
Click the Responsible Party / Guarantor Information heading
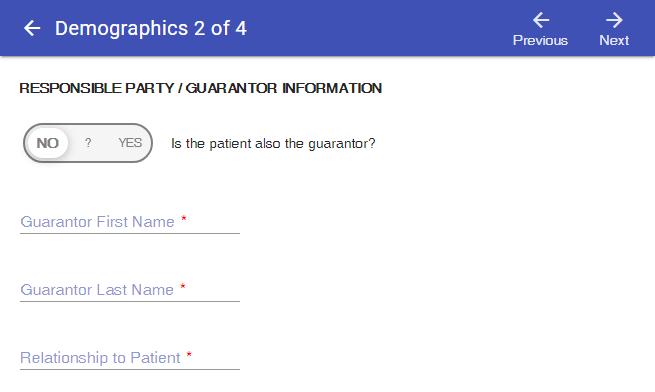(x=201, y=88)
